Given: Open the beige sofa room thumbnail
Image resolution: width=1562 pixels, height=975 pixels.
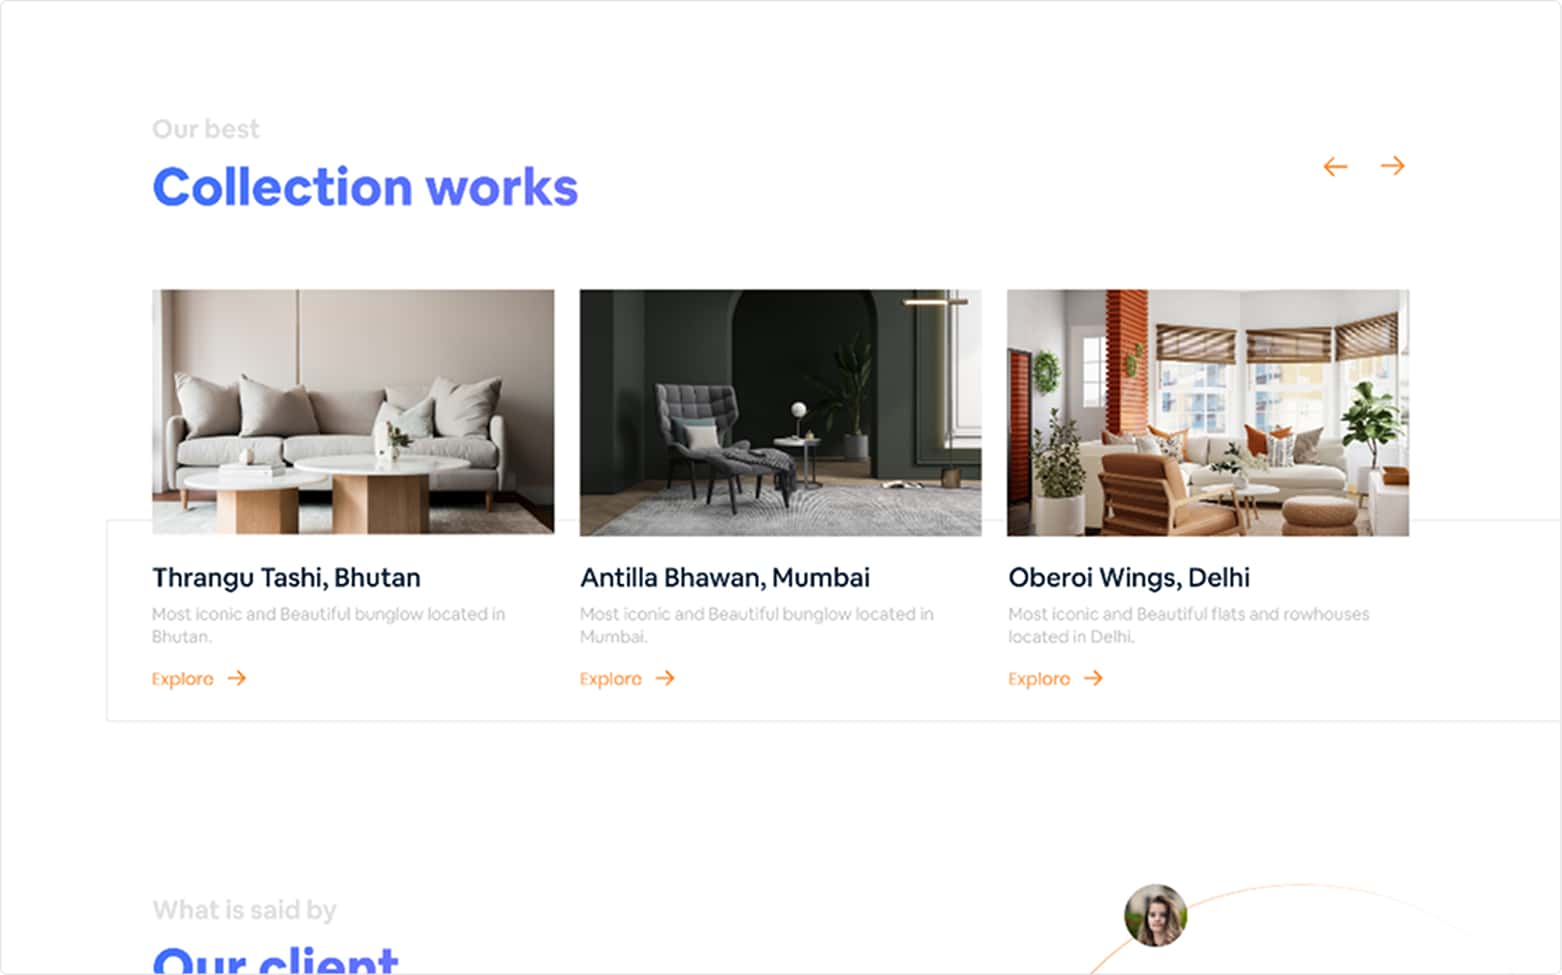Looking at the screenshot, I should 353,412.
